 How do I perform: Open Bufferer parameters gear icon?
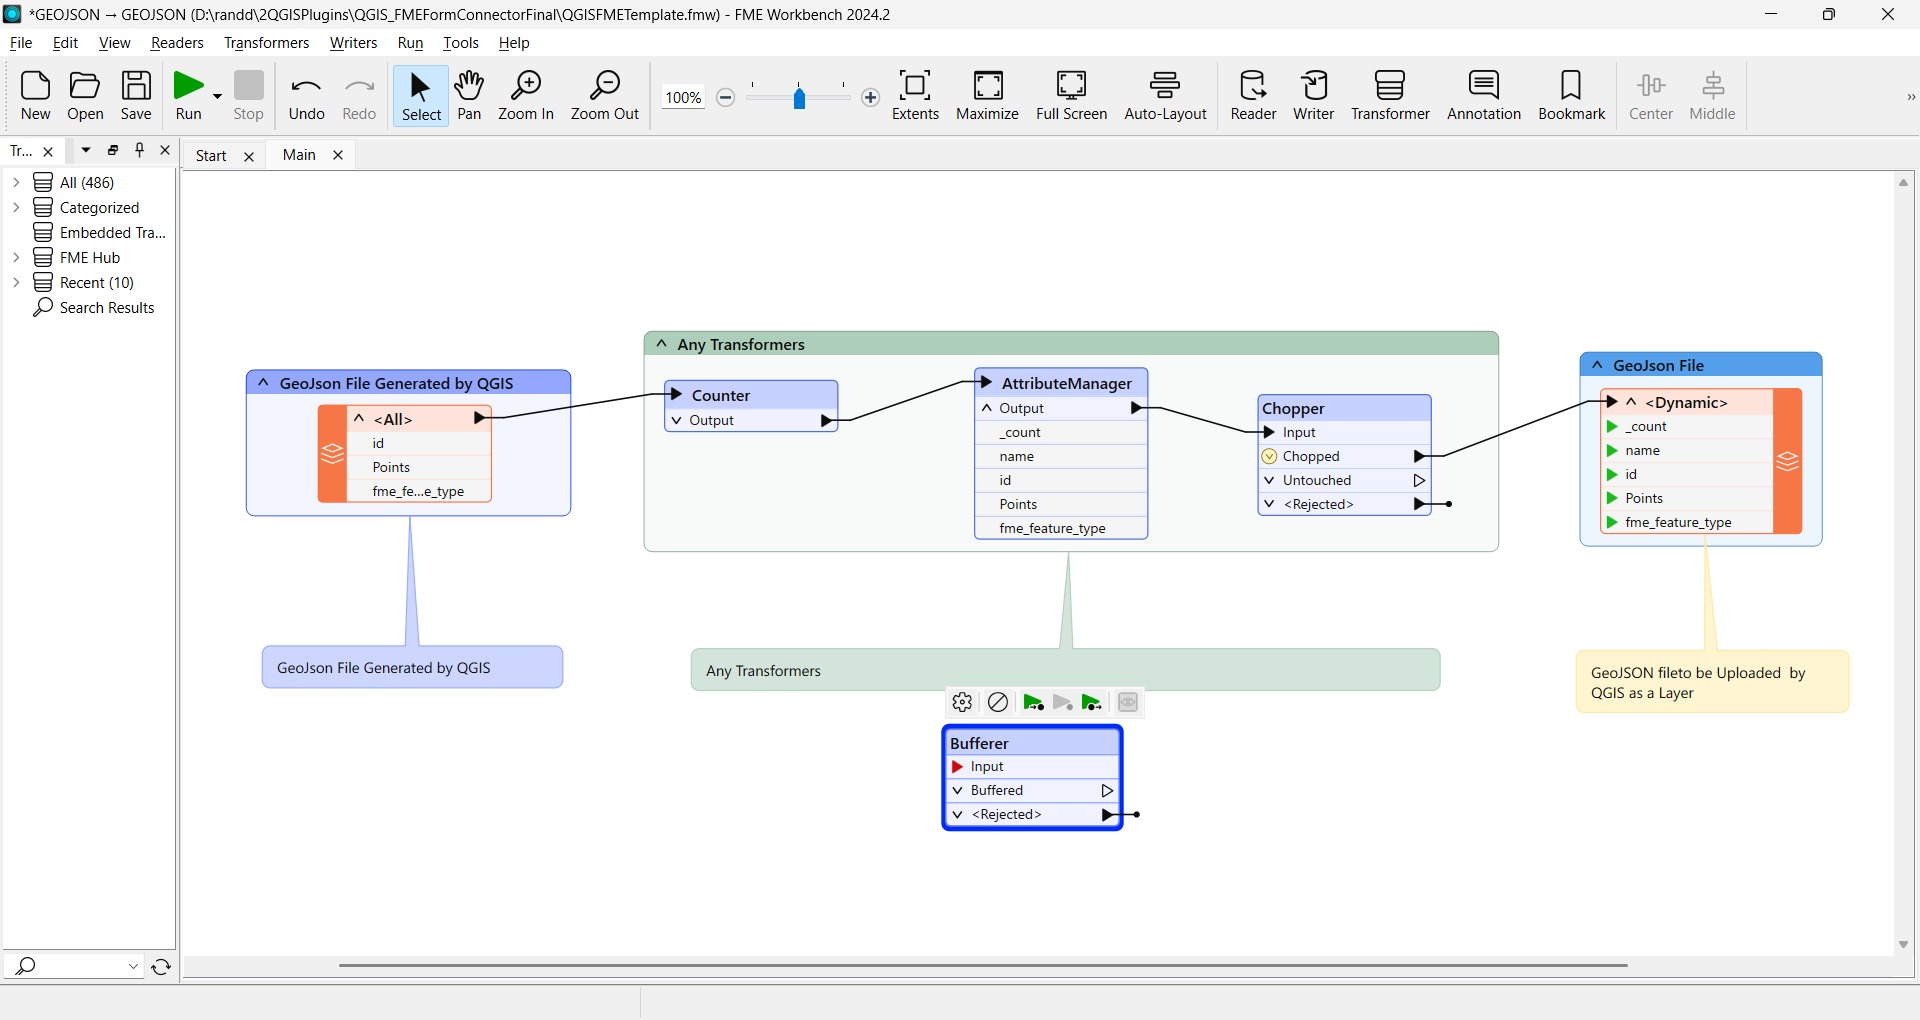[962, 702]
